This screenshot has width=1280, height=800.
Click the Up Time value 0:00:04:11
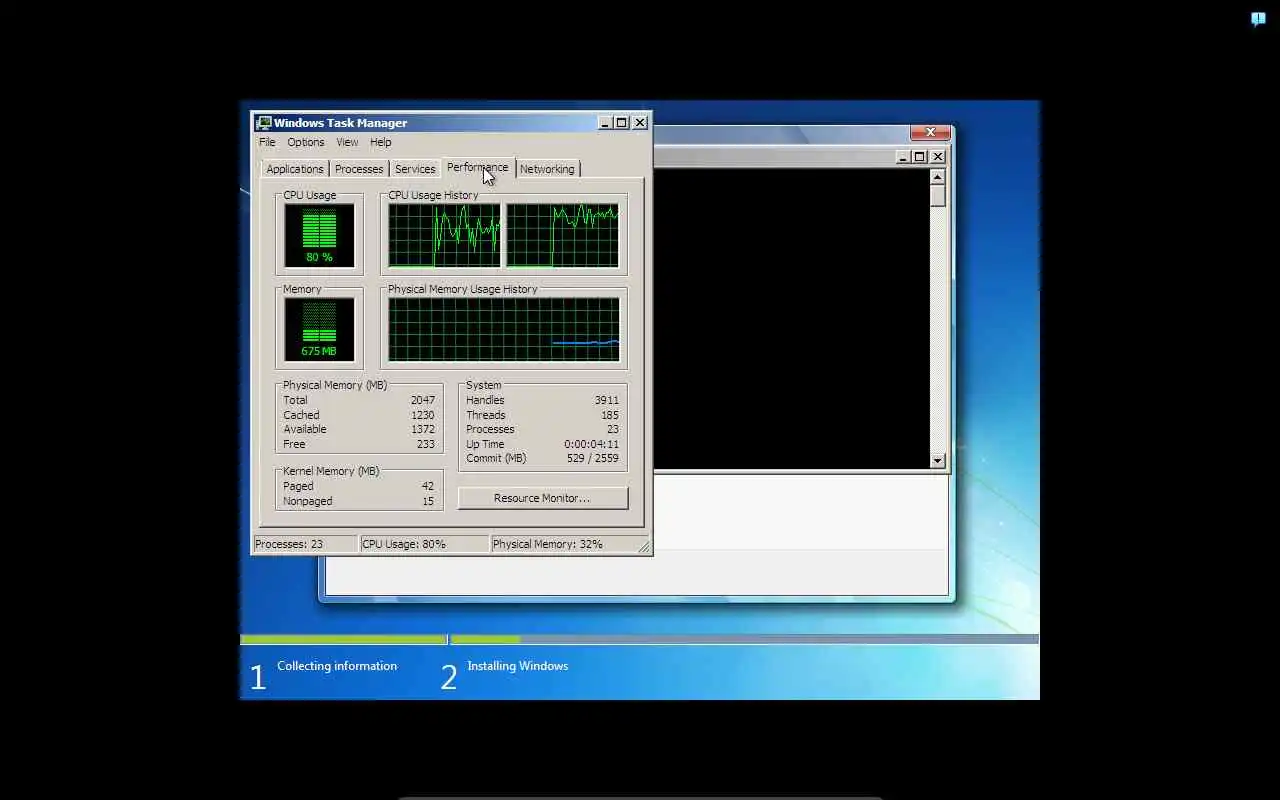click(592, 444)
